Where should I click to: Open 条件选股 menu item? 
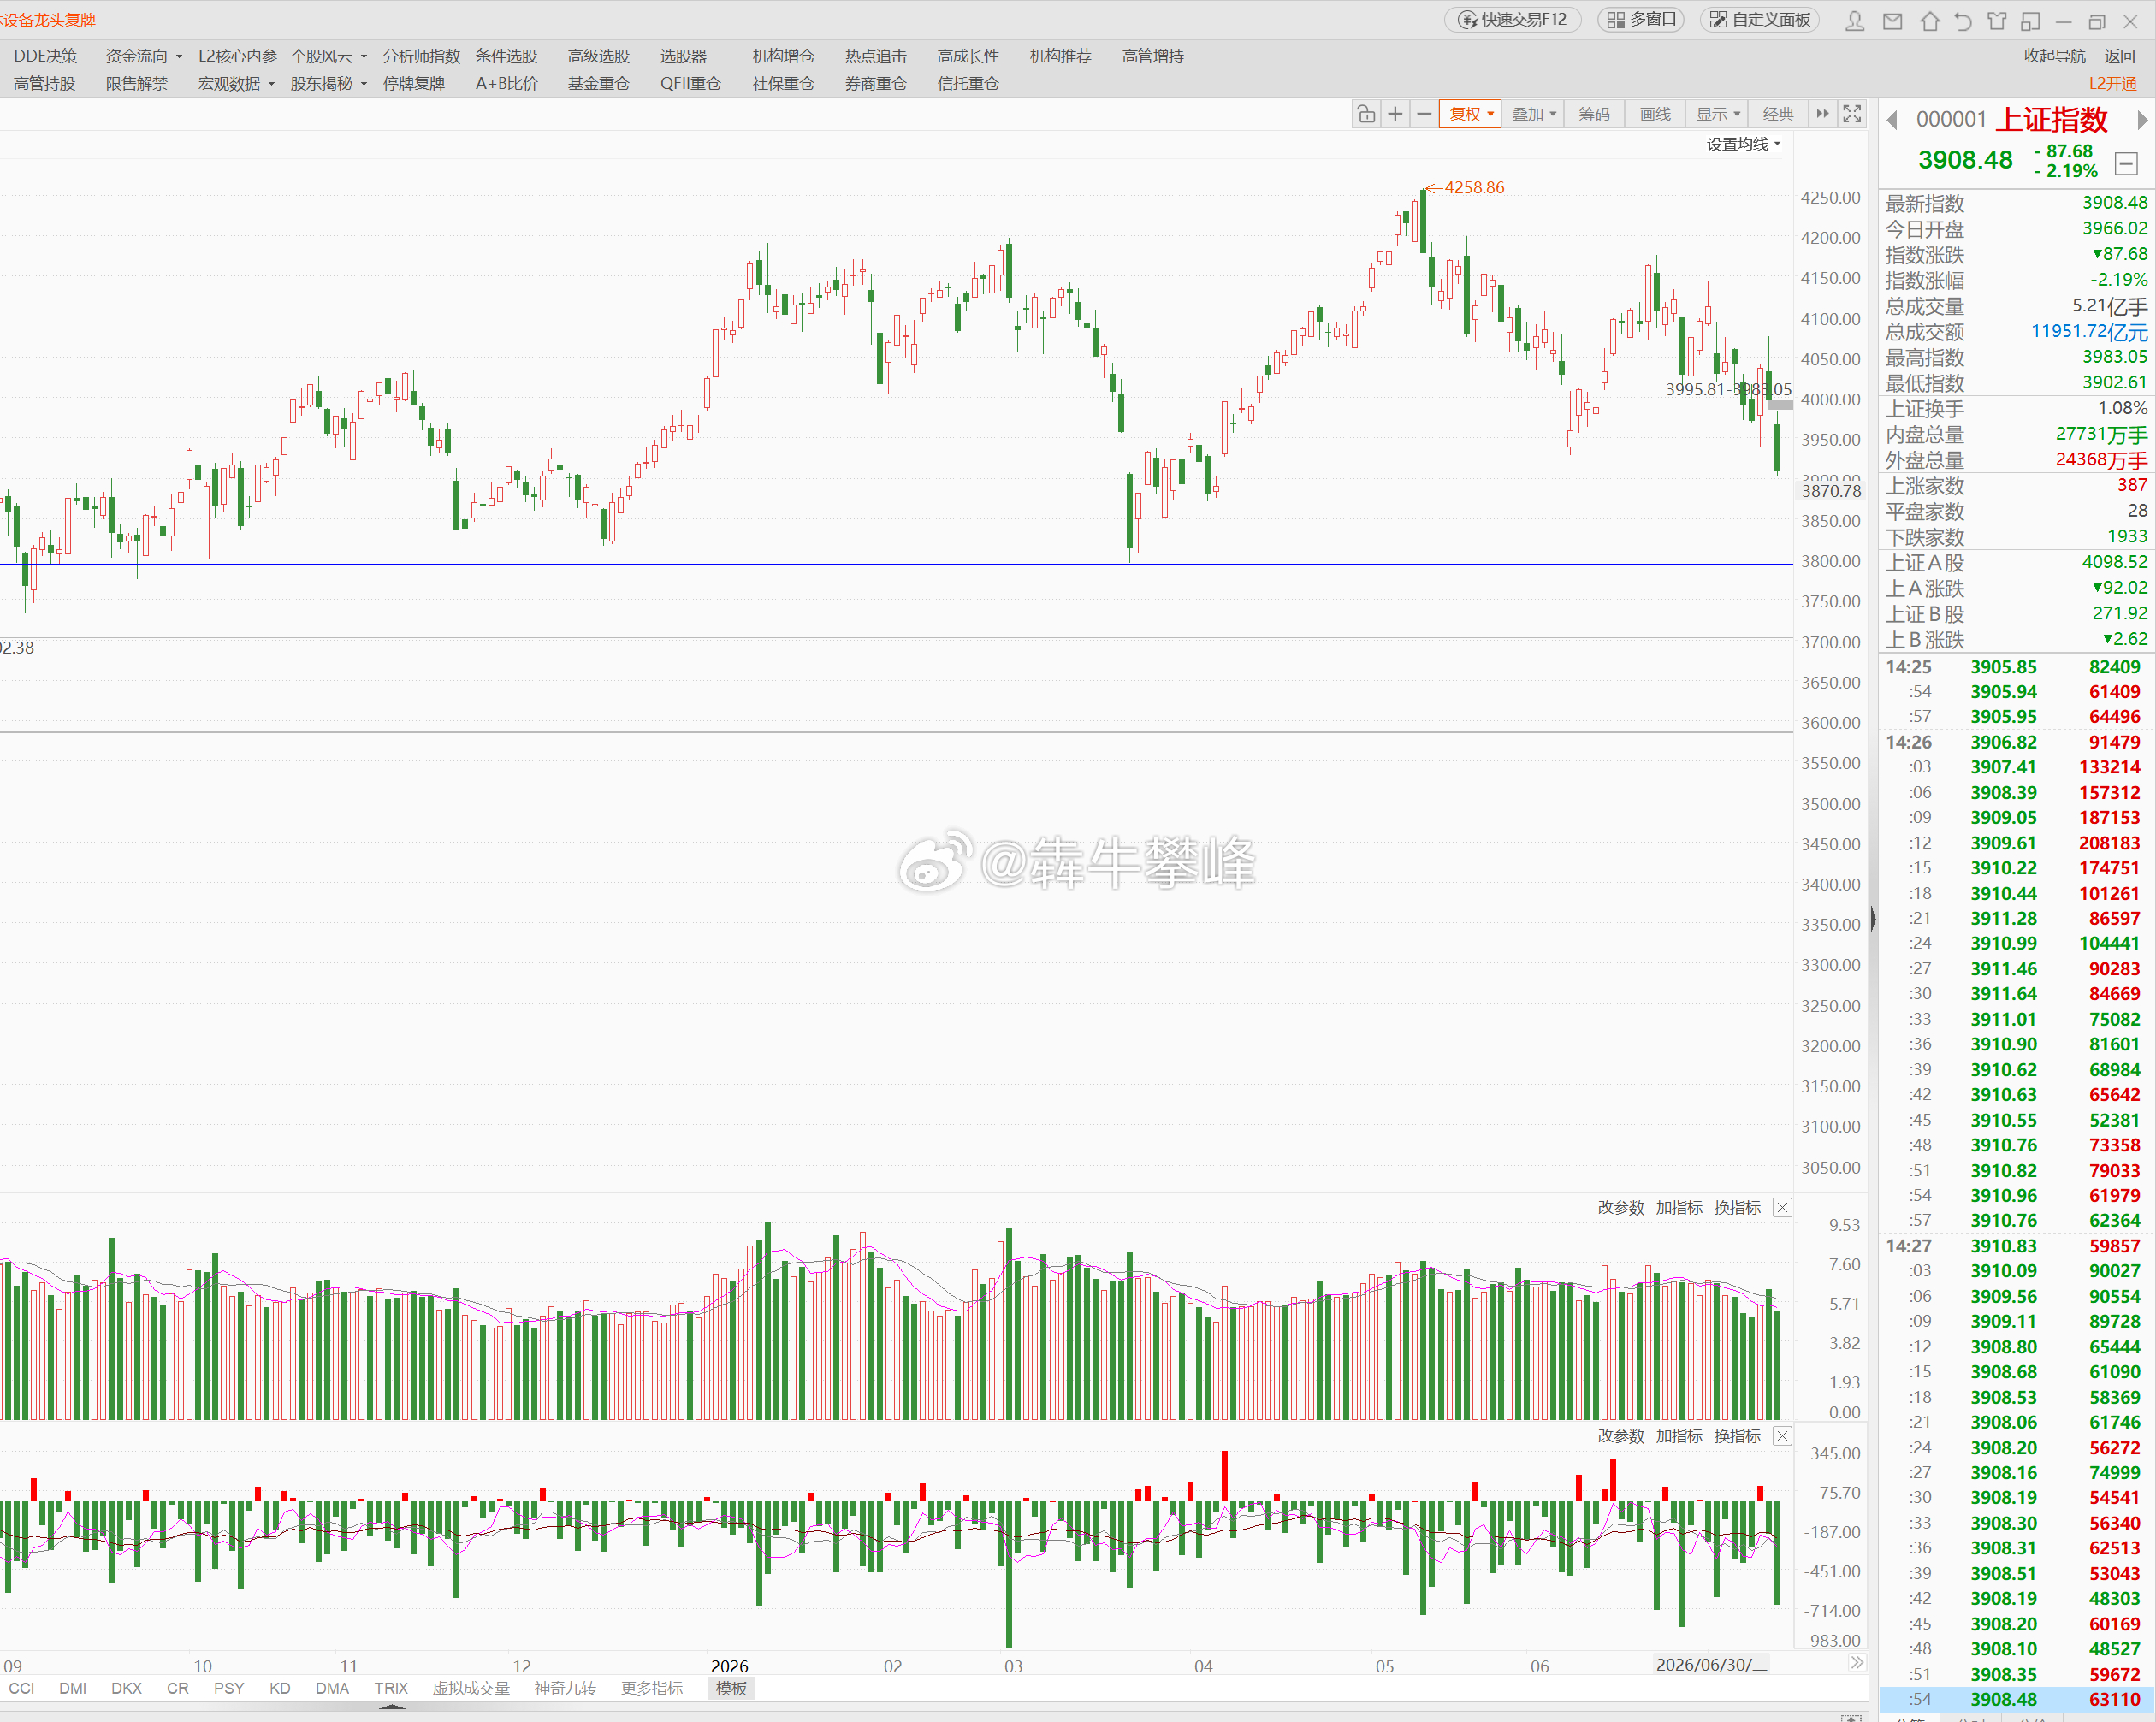506,56
